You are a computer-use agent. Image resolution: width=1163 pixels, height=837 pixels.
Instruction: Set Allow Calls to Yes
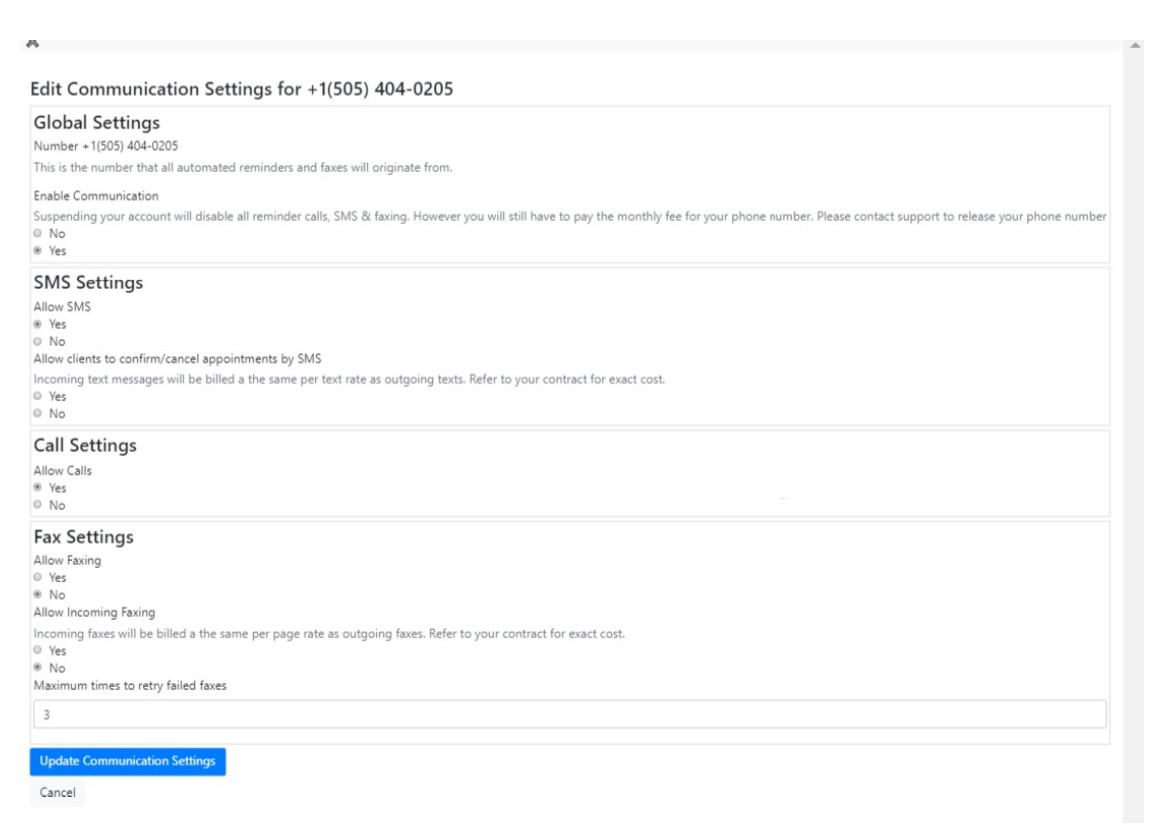point(38,488)
